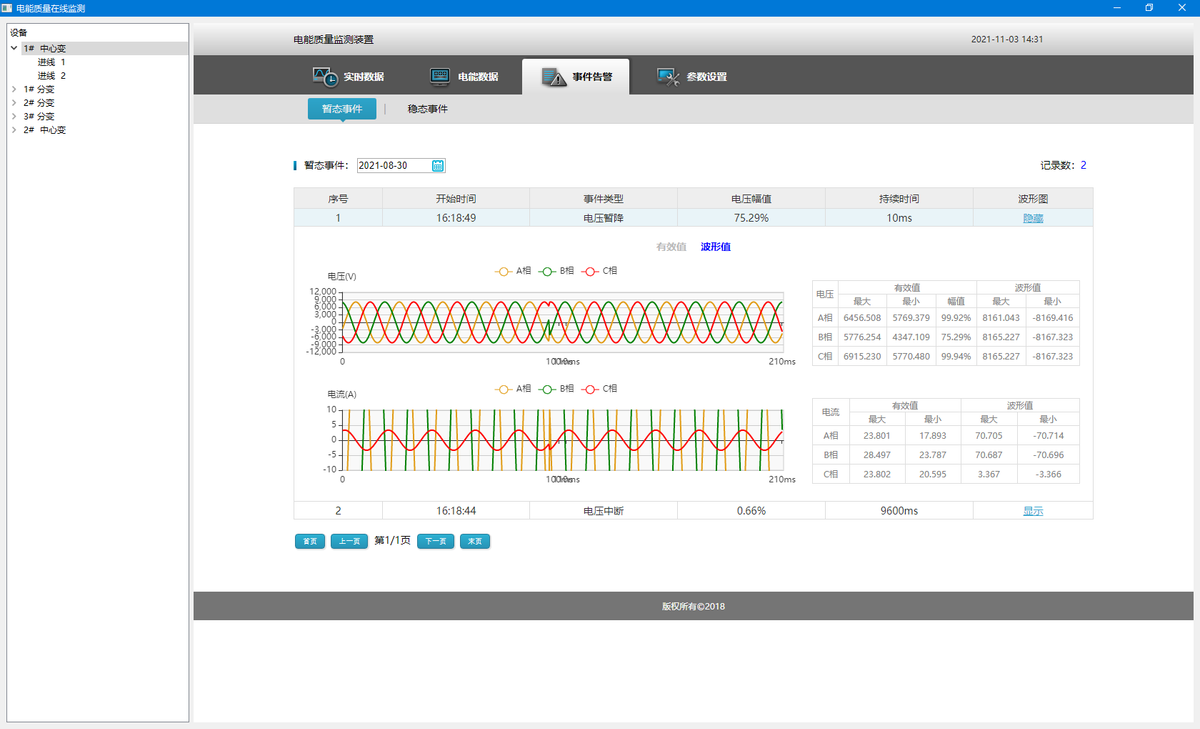Select 进线 1 in device tree
Viewport: 1200px width, 729px height.
pos(52,62)
